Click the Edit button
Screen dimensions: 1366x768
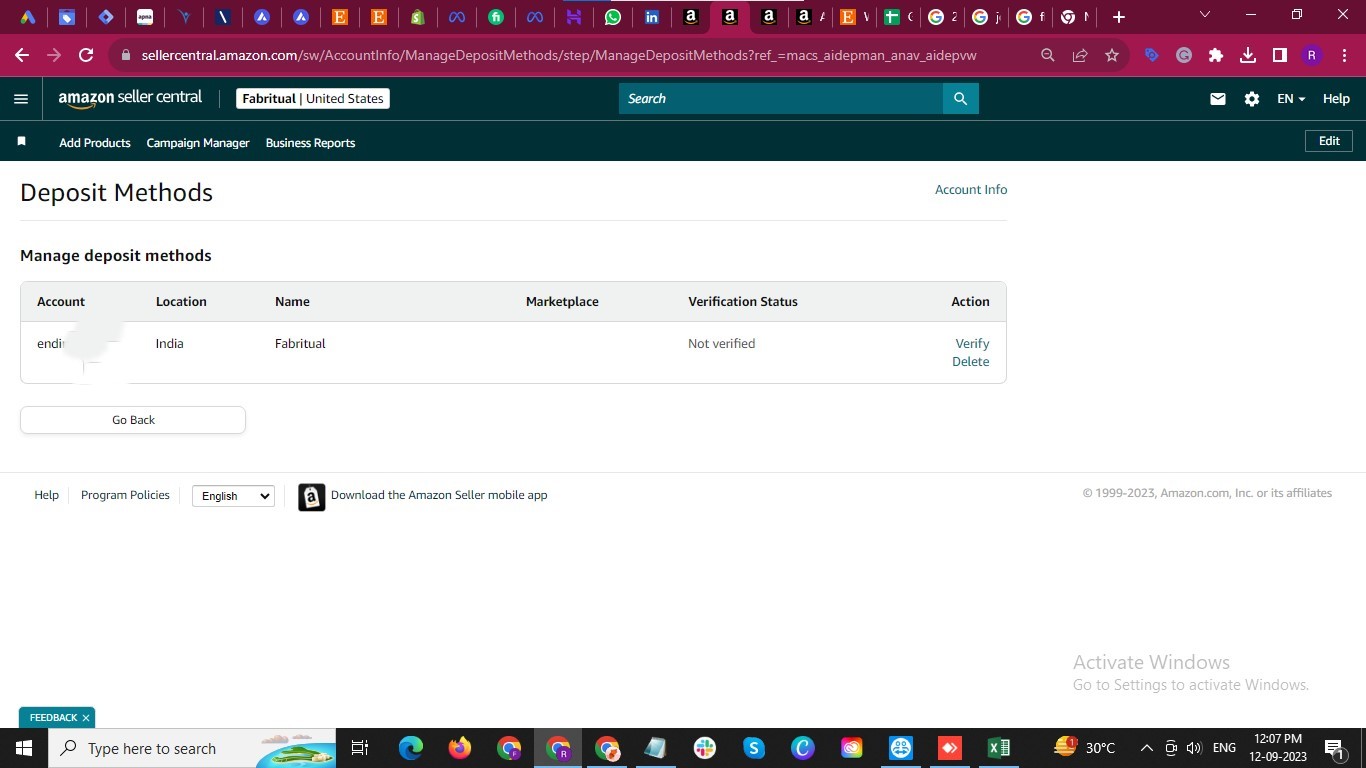tap(1329, 141)
